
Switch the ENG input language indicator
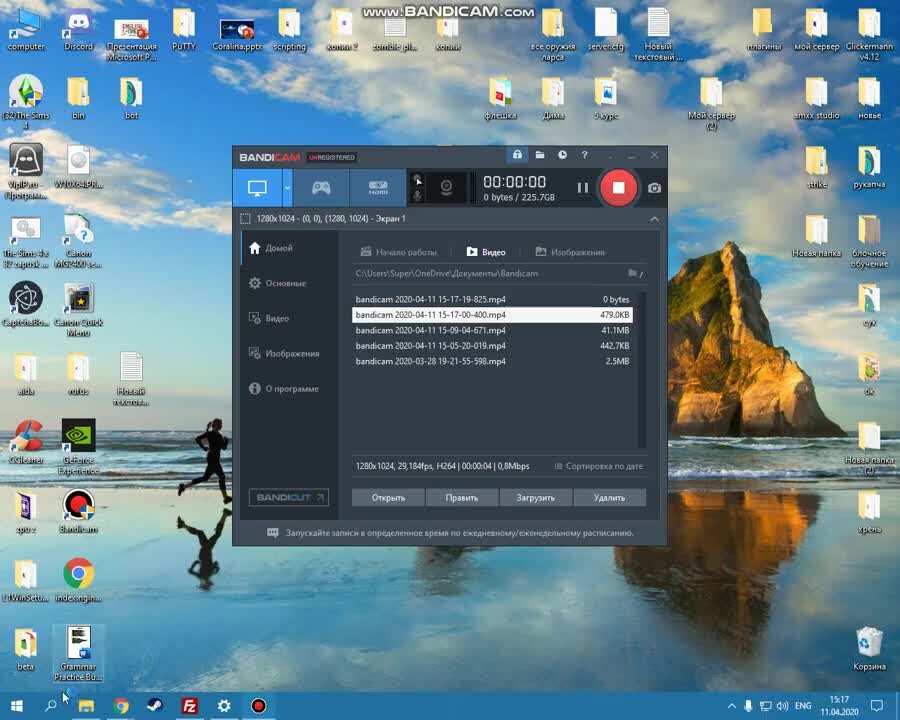click(803, 706)
